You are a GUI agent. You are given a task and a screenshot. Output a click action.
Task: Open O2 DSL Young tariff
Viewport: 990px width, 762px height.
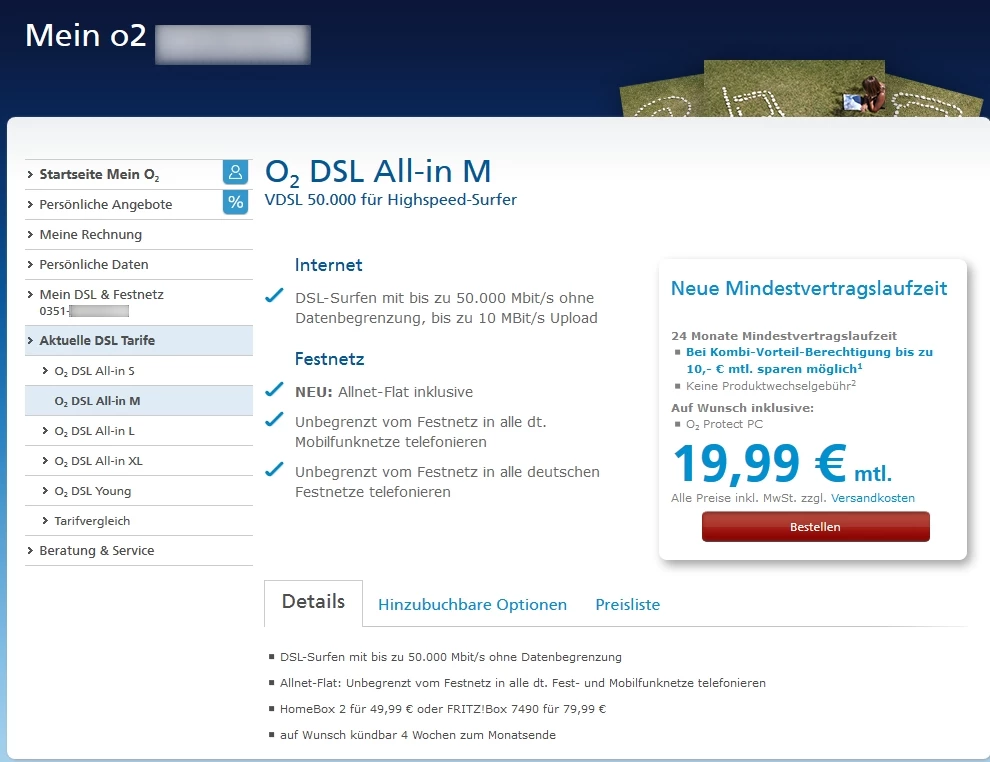point(93,491)
